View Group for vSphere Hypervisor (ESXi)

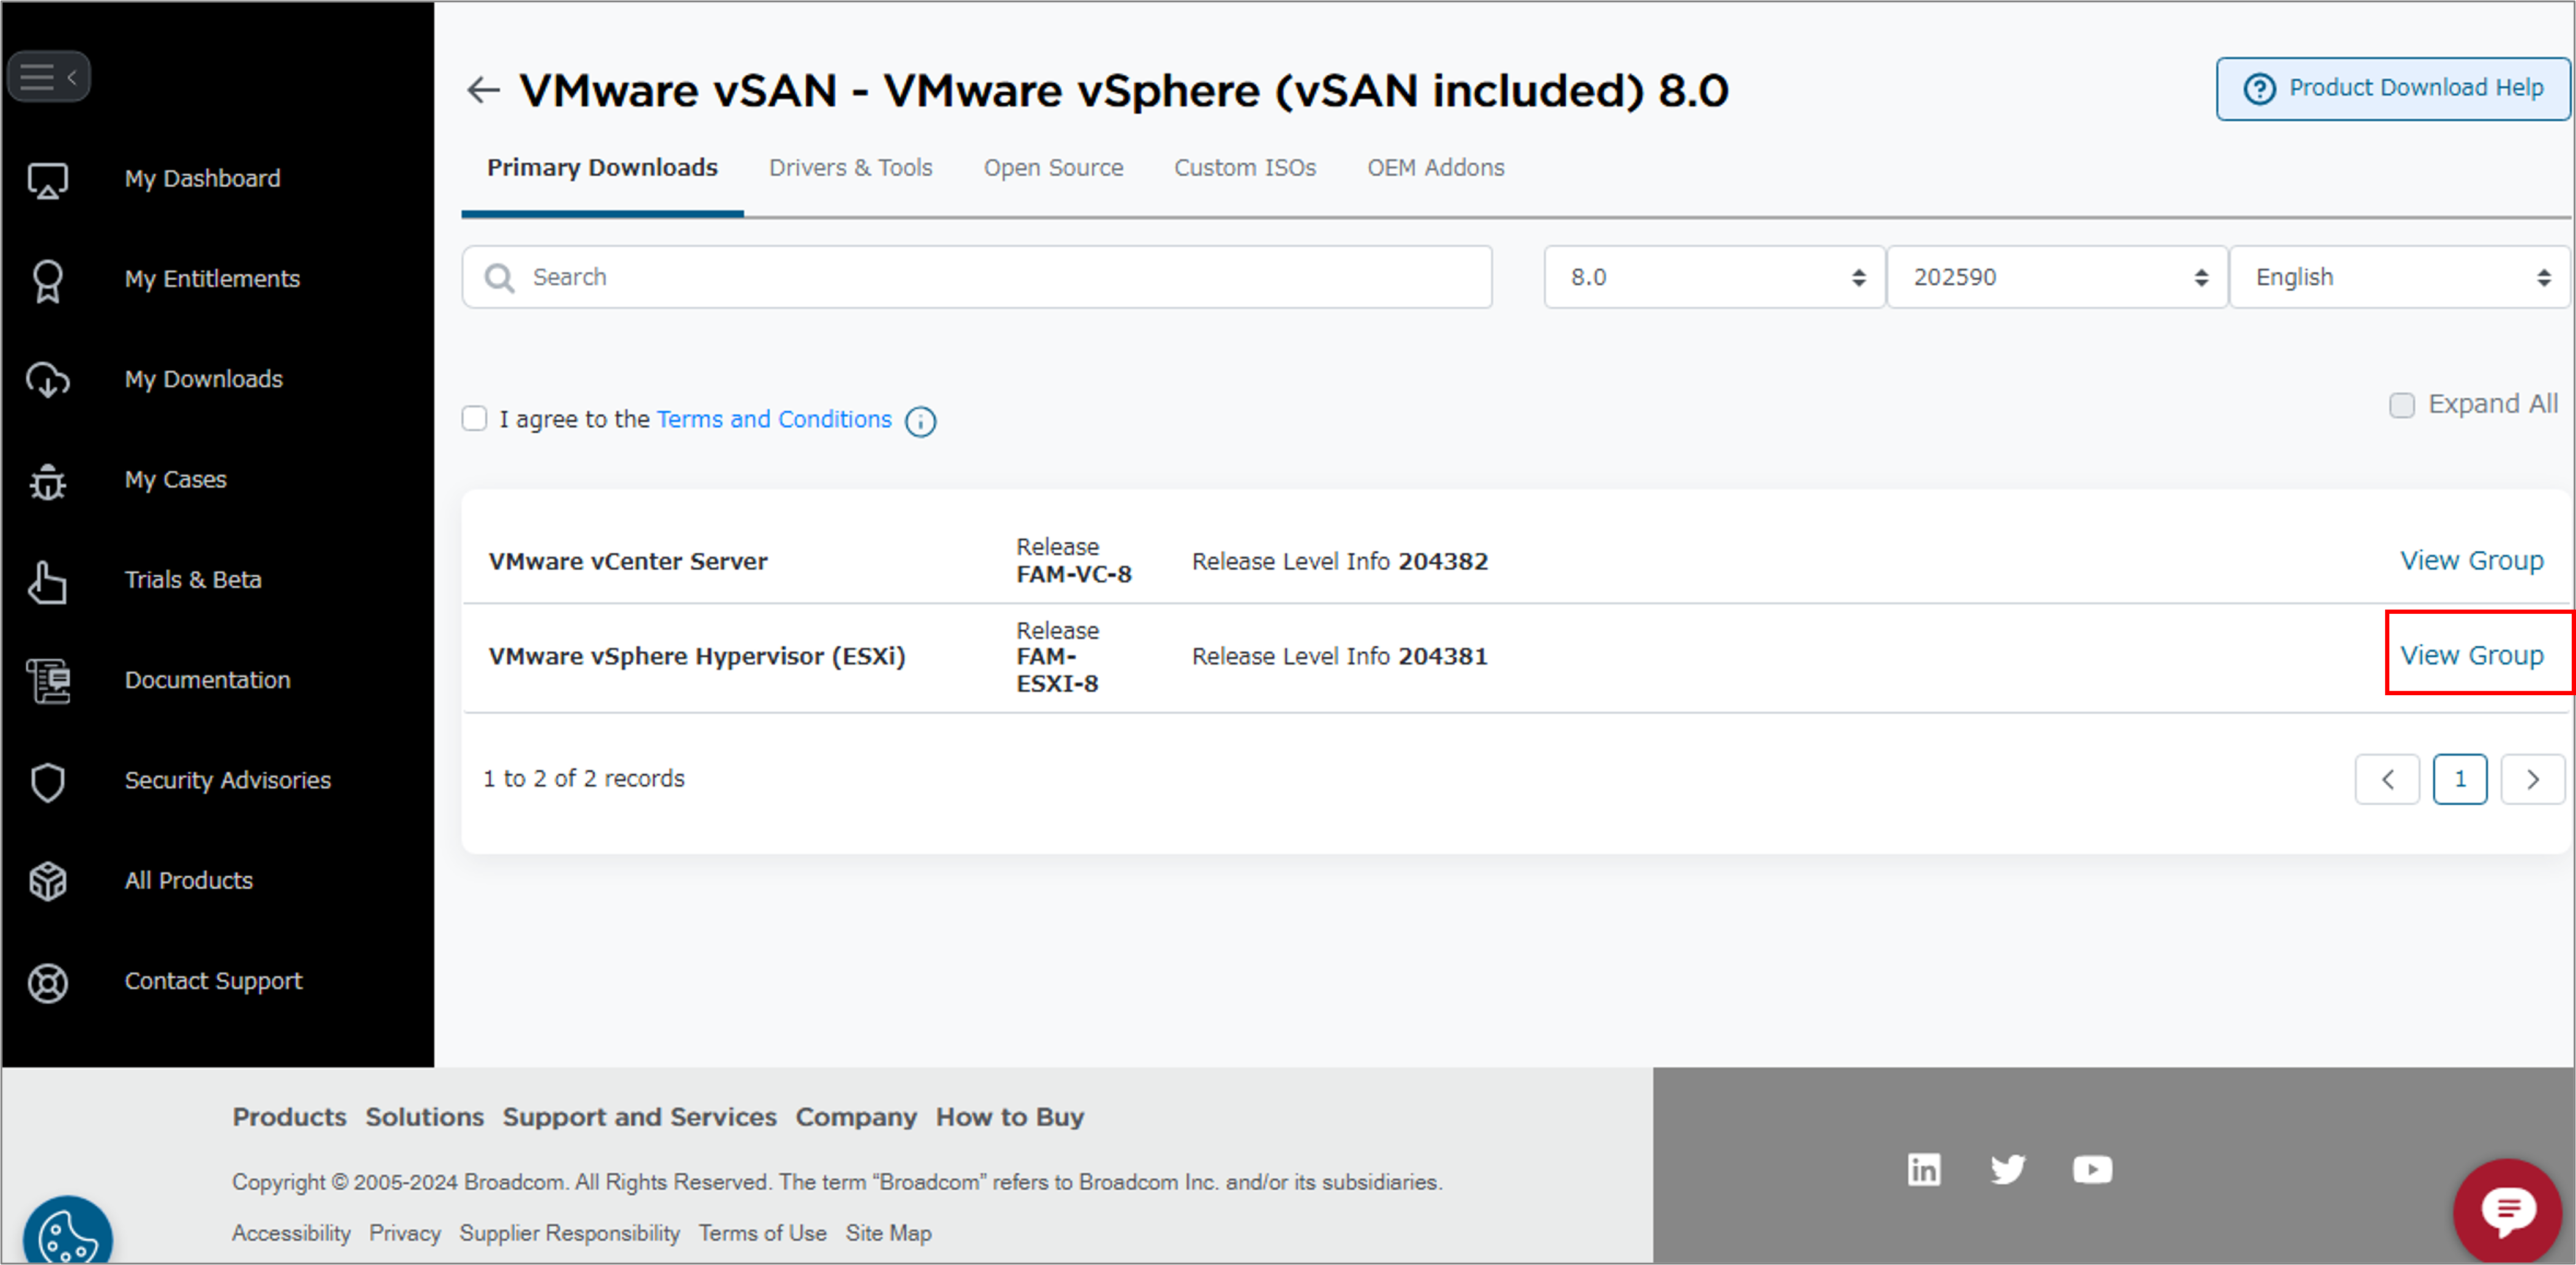pyautogui.click(x=2471, y=656)
